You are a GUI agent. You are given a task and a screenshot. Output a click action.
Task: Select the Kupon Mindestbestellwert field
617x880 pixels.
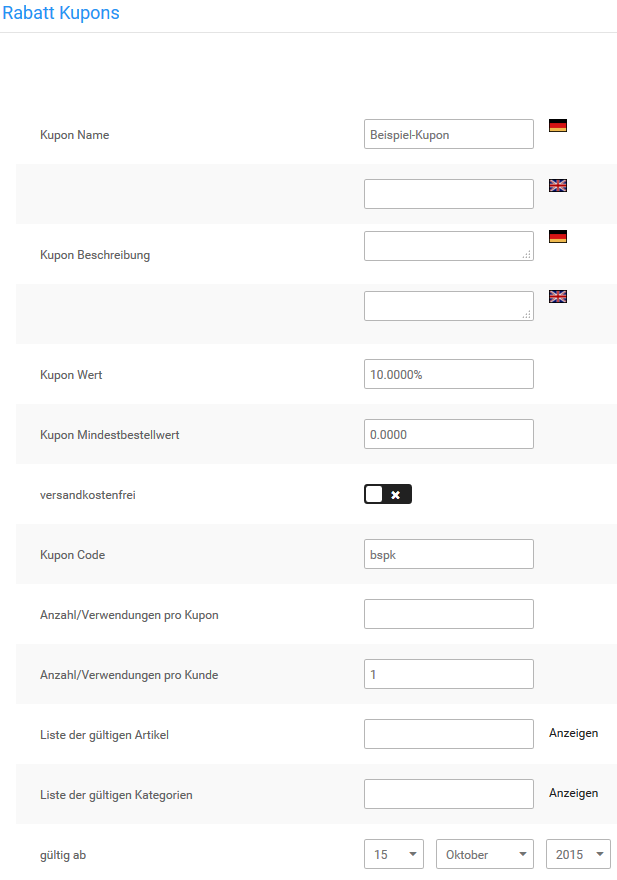(448, 433)
